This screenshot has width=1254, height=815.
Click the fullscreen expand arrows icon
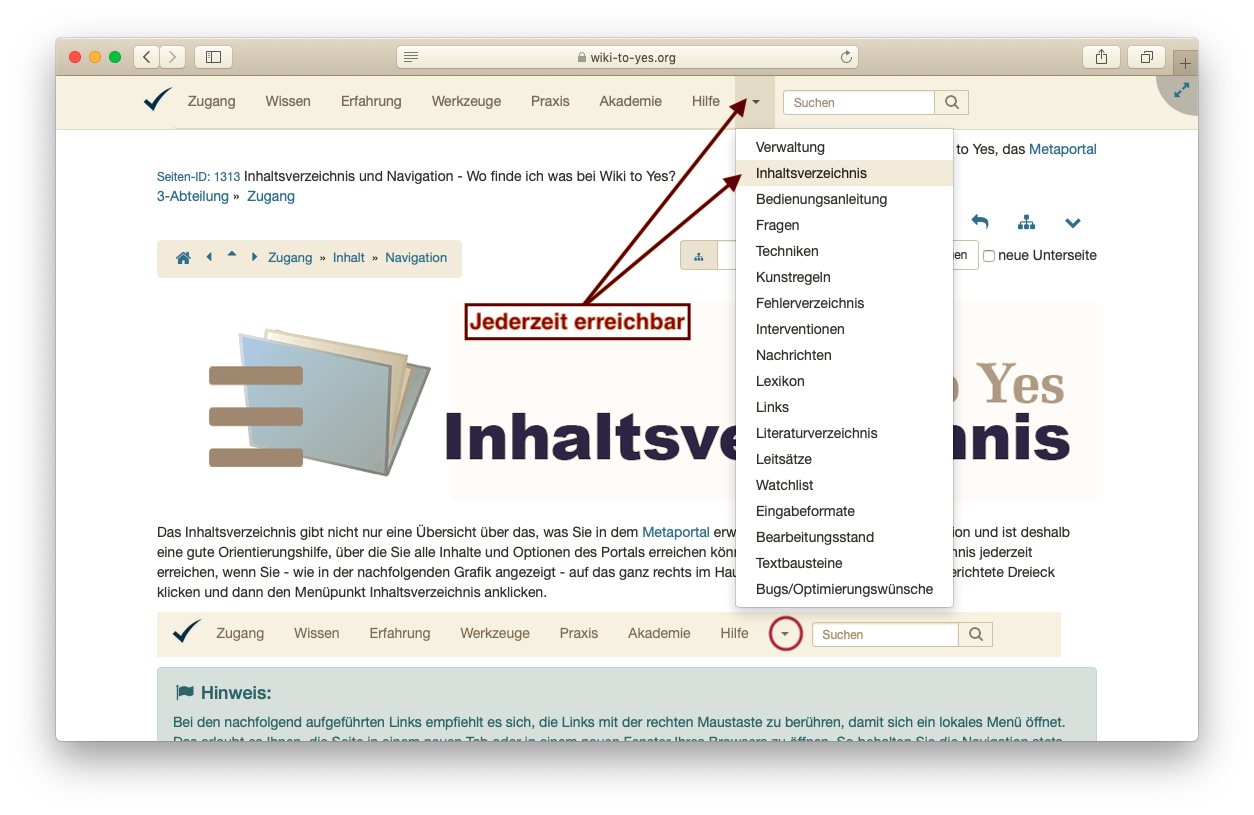(x=1181, y=90)
